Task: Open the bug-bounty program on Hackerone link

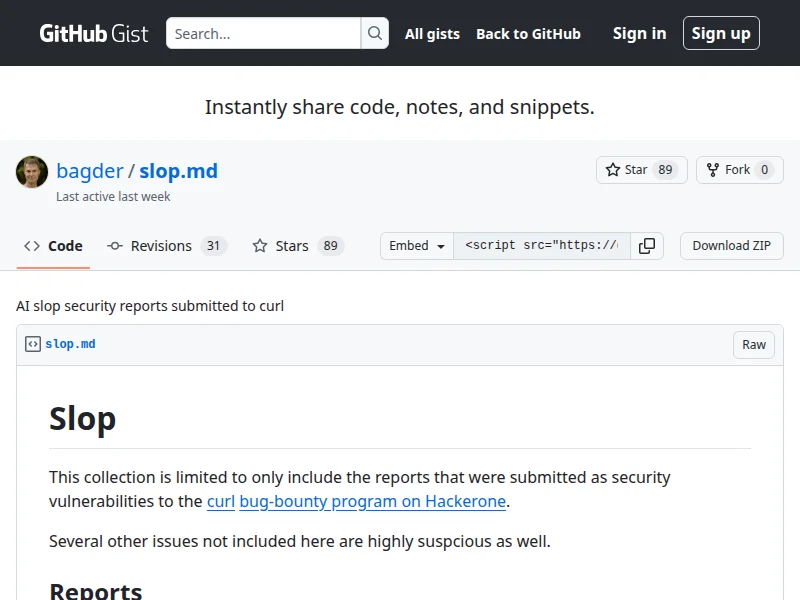Action: pyautogui.click(x=372, y=501)
